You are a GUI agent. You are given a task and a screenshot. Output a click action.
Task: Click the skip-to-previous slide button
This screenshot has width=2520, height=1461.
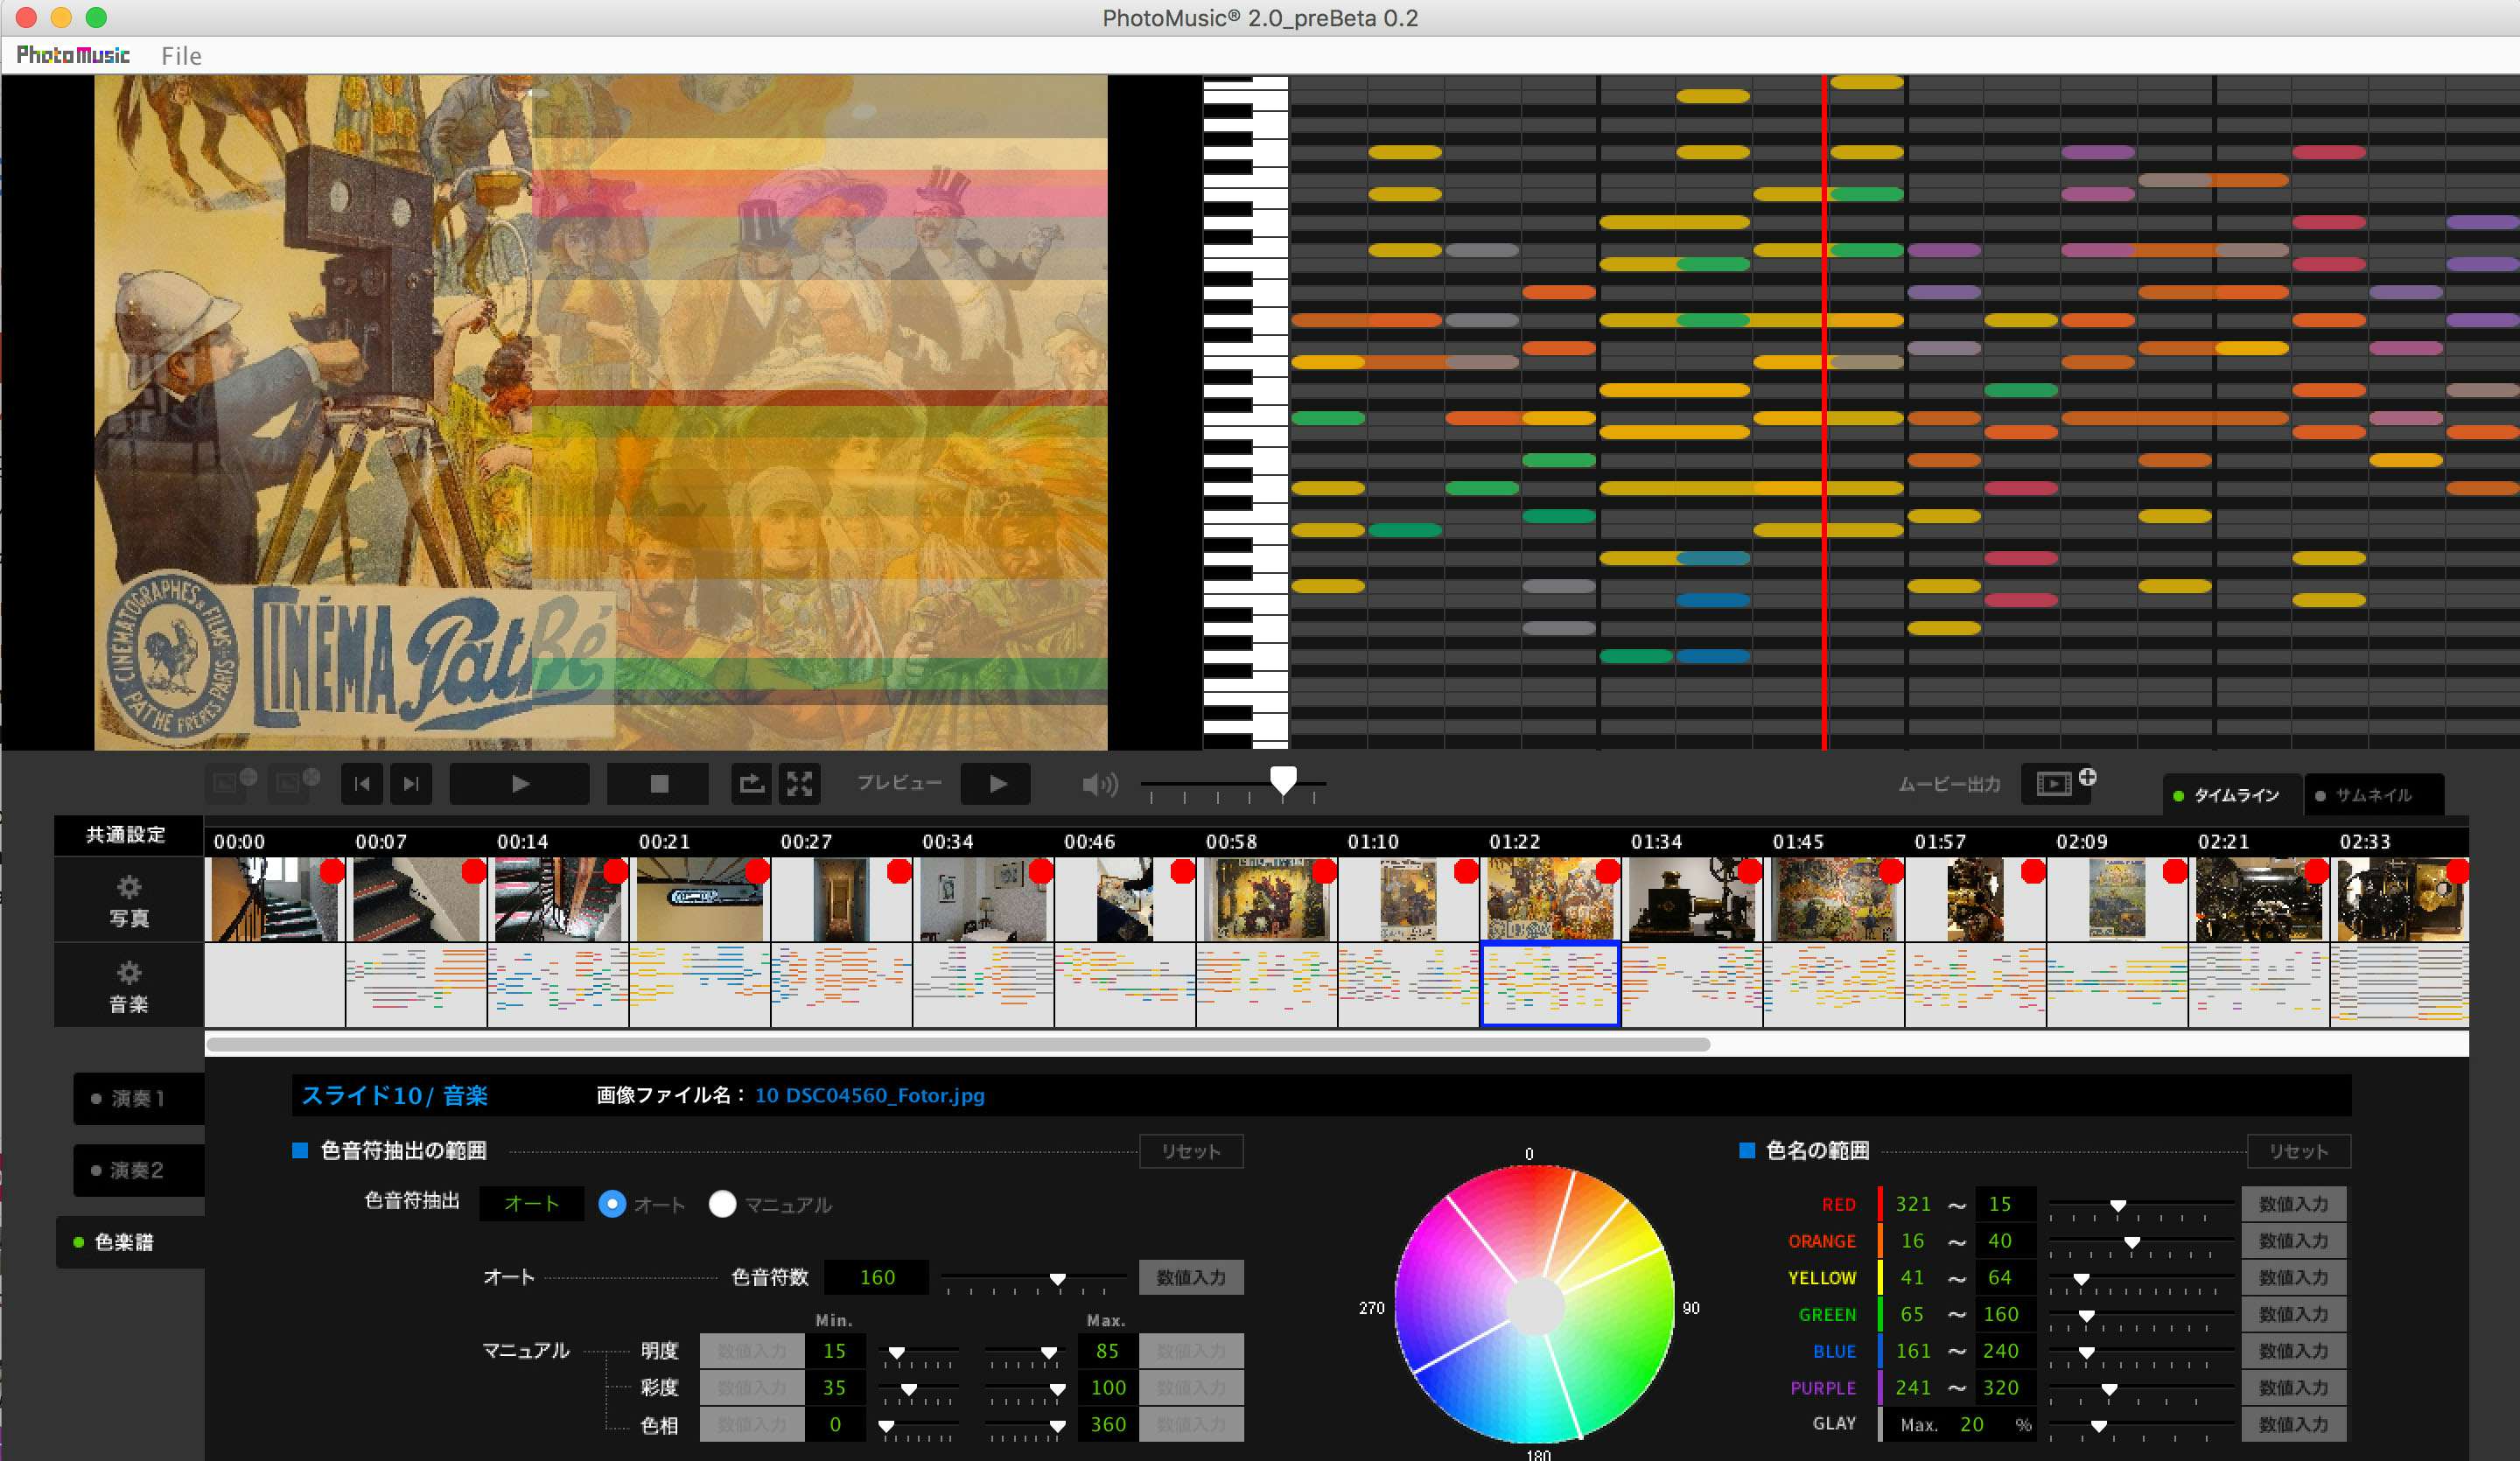[361, 784]
